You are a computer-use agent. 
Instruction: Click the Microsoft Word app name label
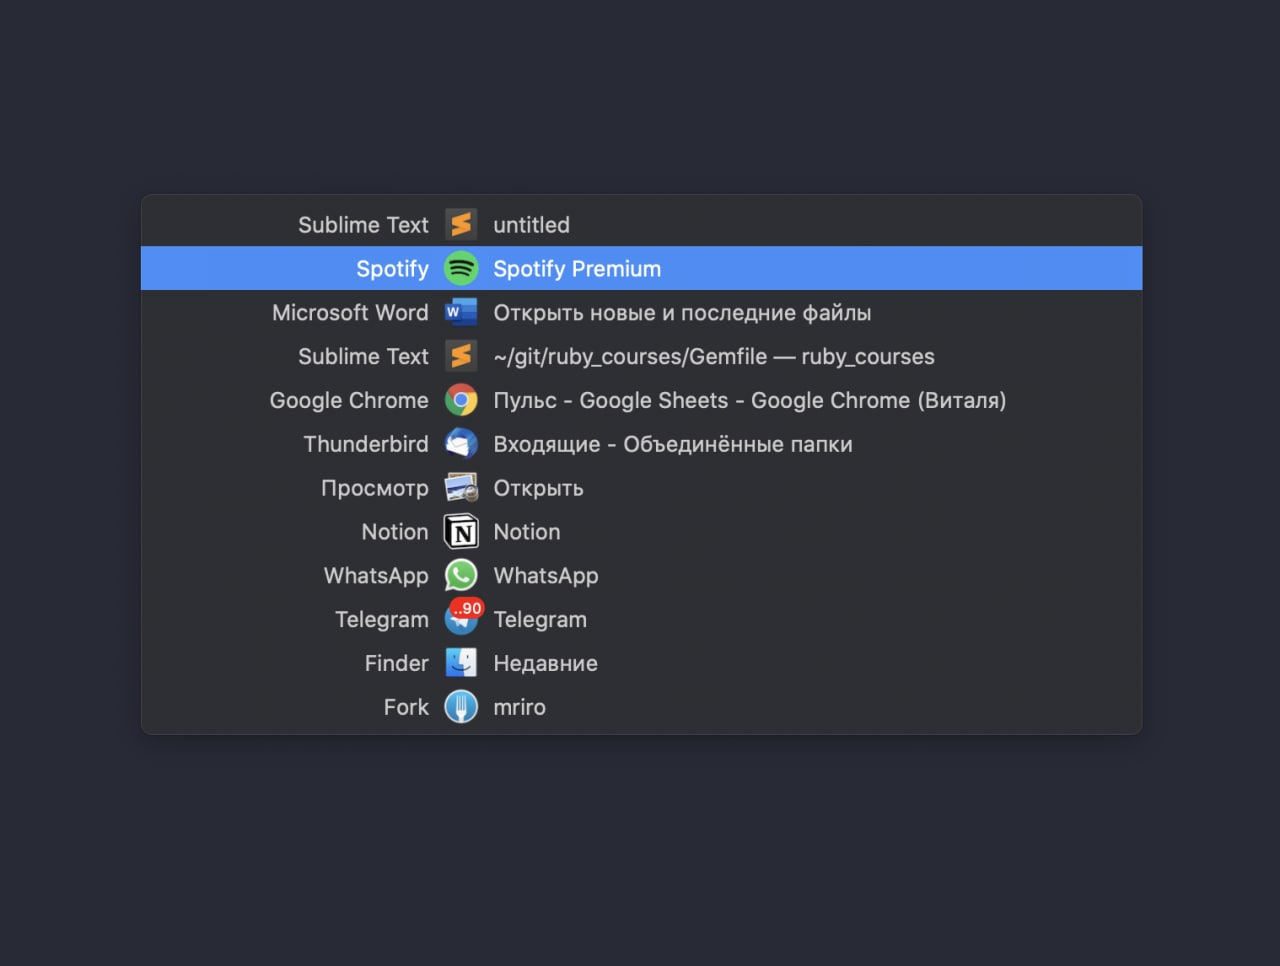coord(350,313)
